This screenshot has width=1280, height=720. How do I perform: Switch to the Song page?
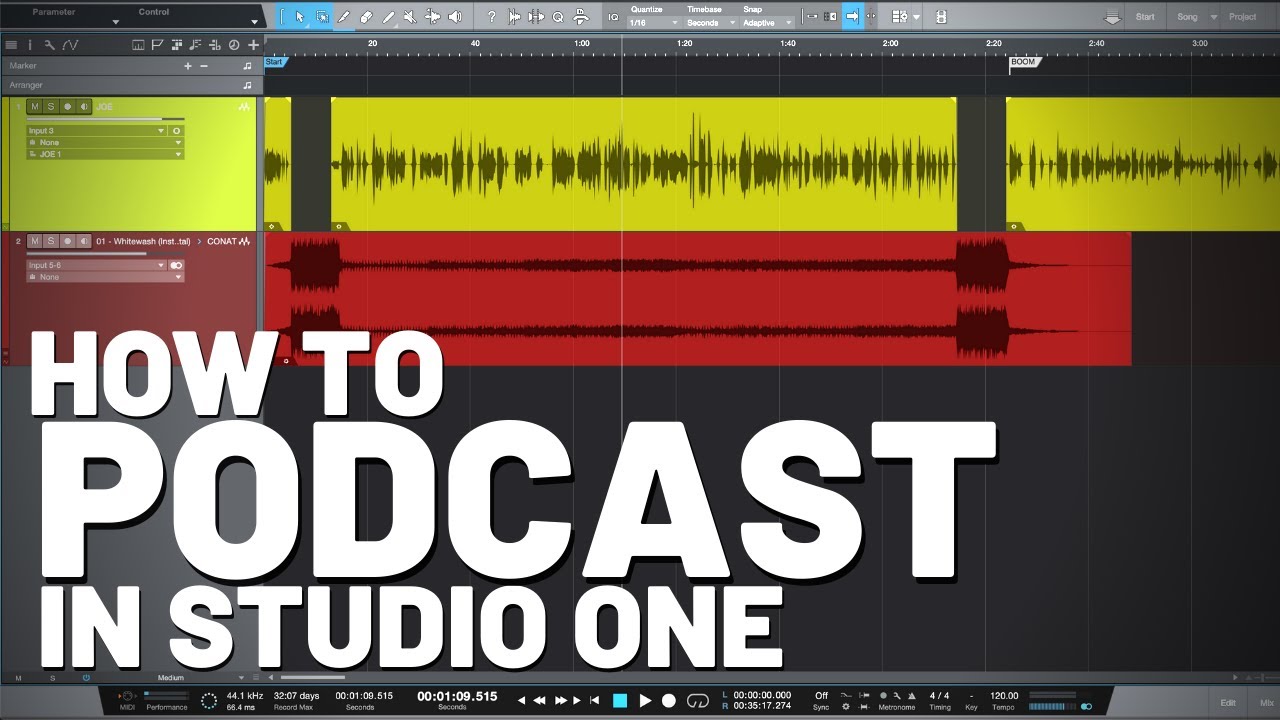click(x=1187, y=17)
